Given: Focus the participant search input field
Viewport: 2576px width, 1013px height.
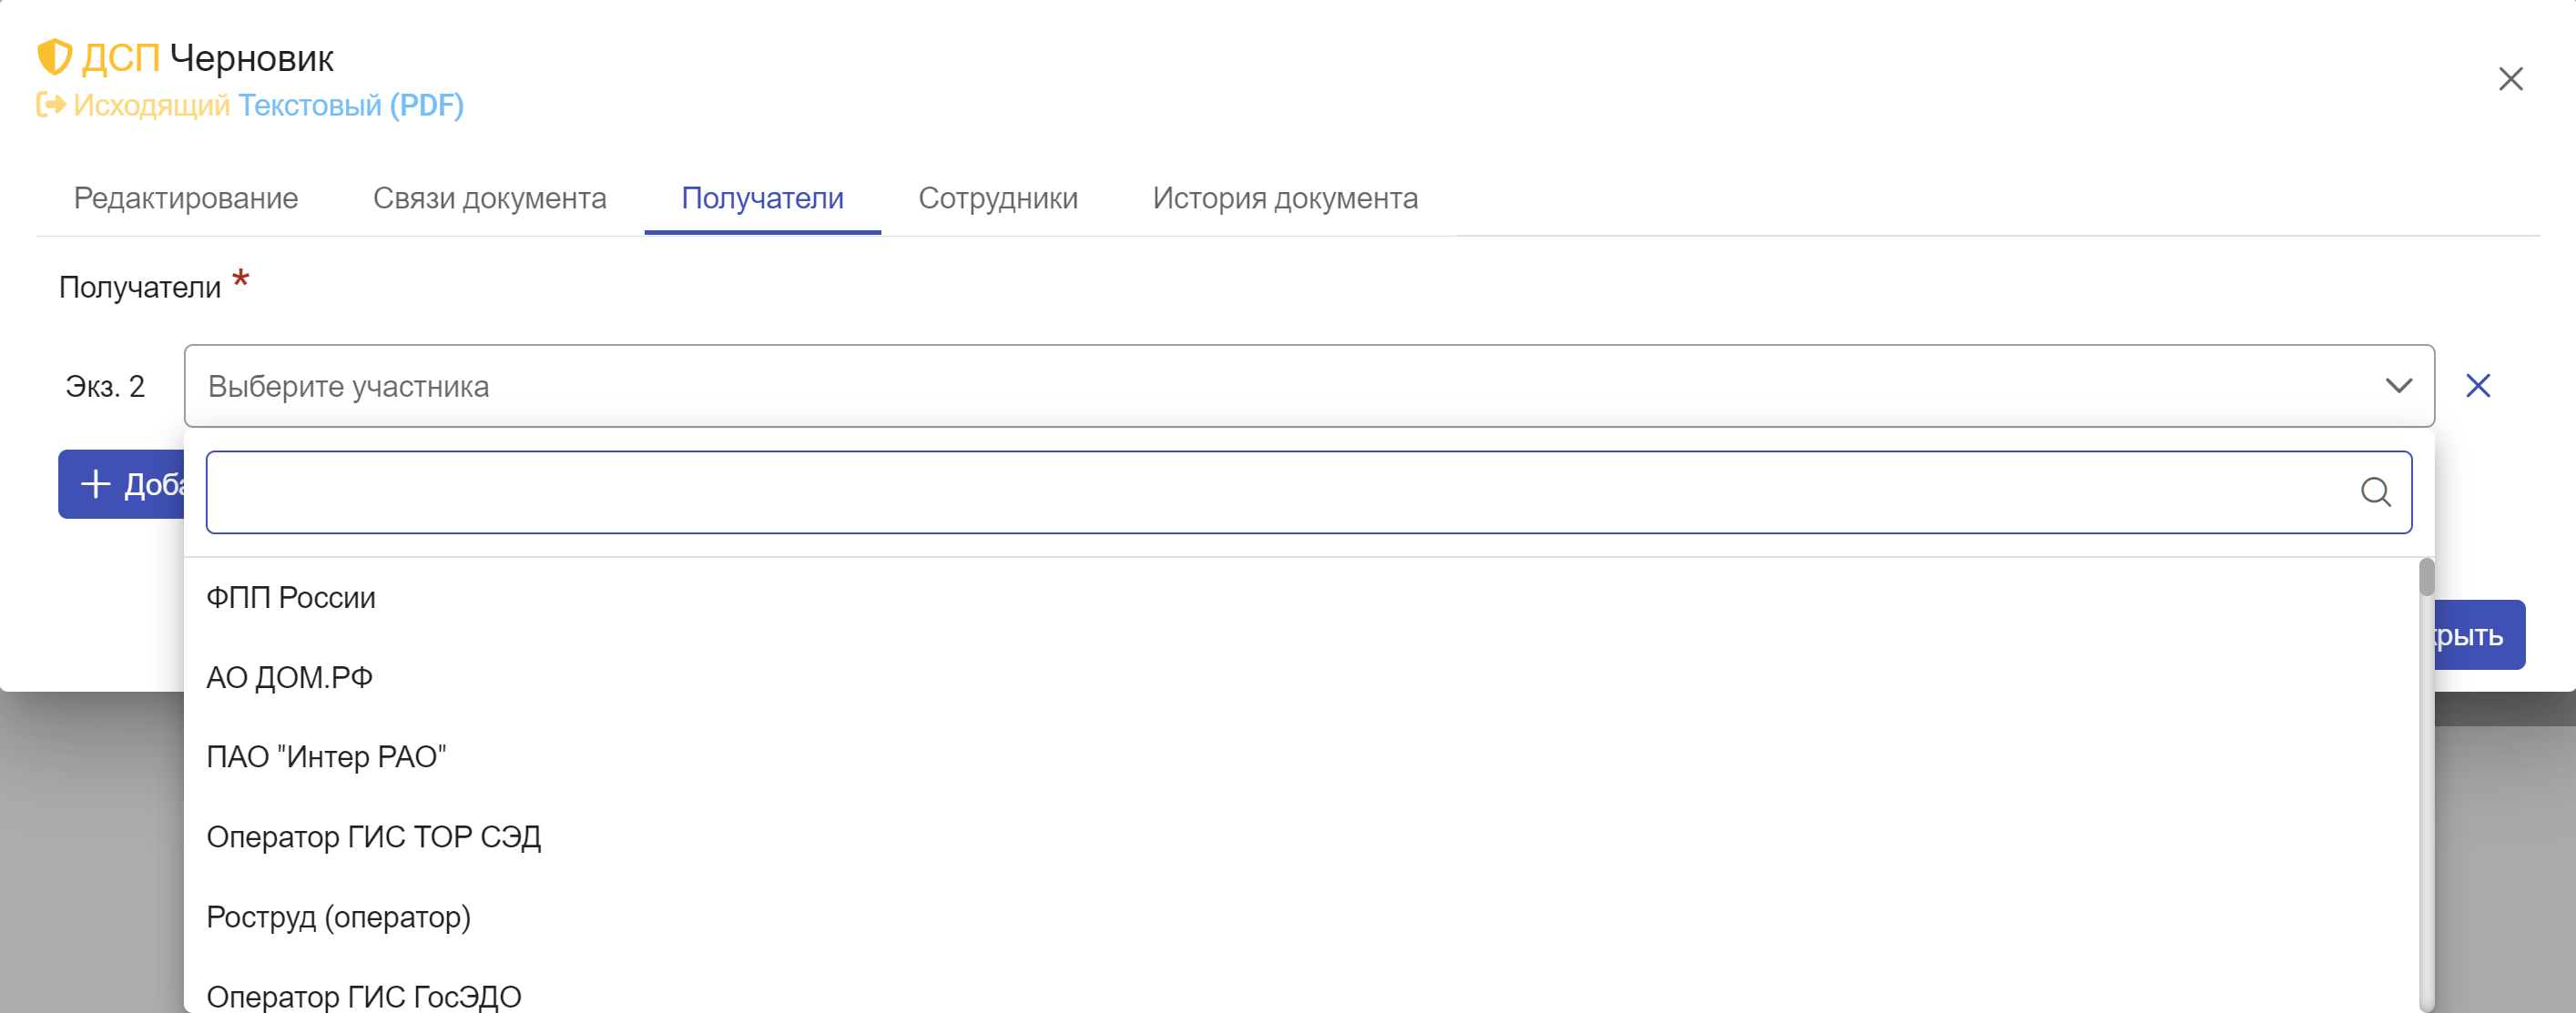Looking at the screenshot, I should [x=1309, y=492].
